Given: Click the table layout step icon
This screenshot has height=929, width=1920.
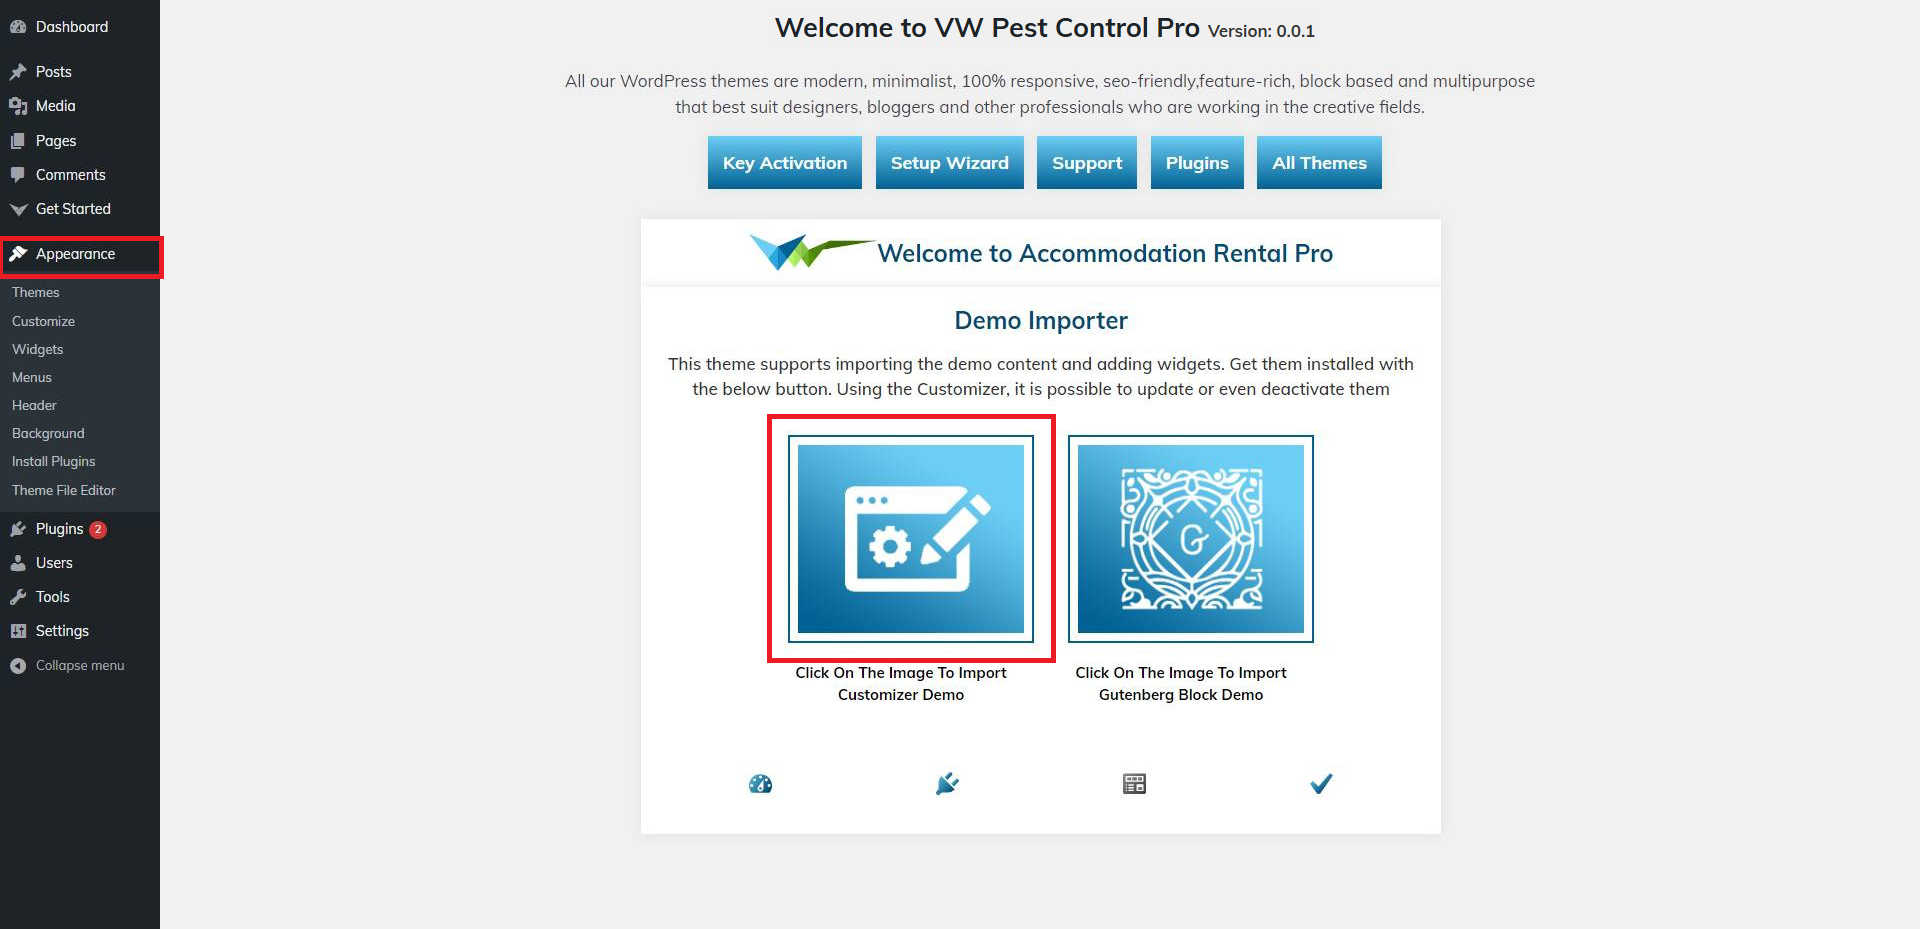Looking at the screenshot, I should 1134,784.
